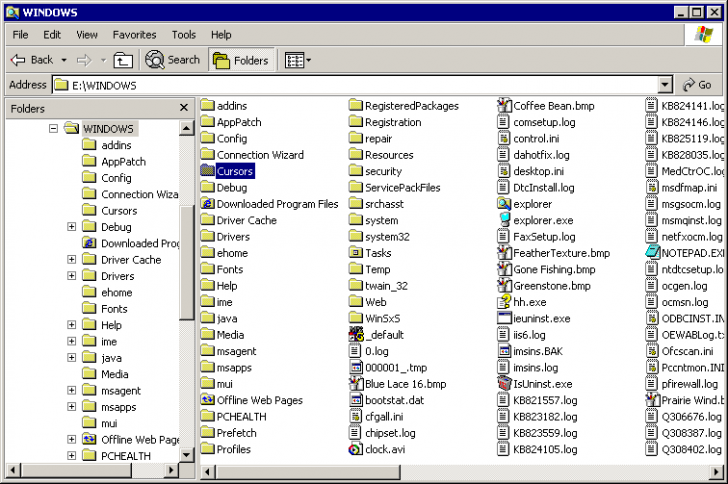Select the Coffee Bean.bmp paint icon
Viewport: 728px width, 484px height.
(504, 105)
